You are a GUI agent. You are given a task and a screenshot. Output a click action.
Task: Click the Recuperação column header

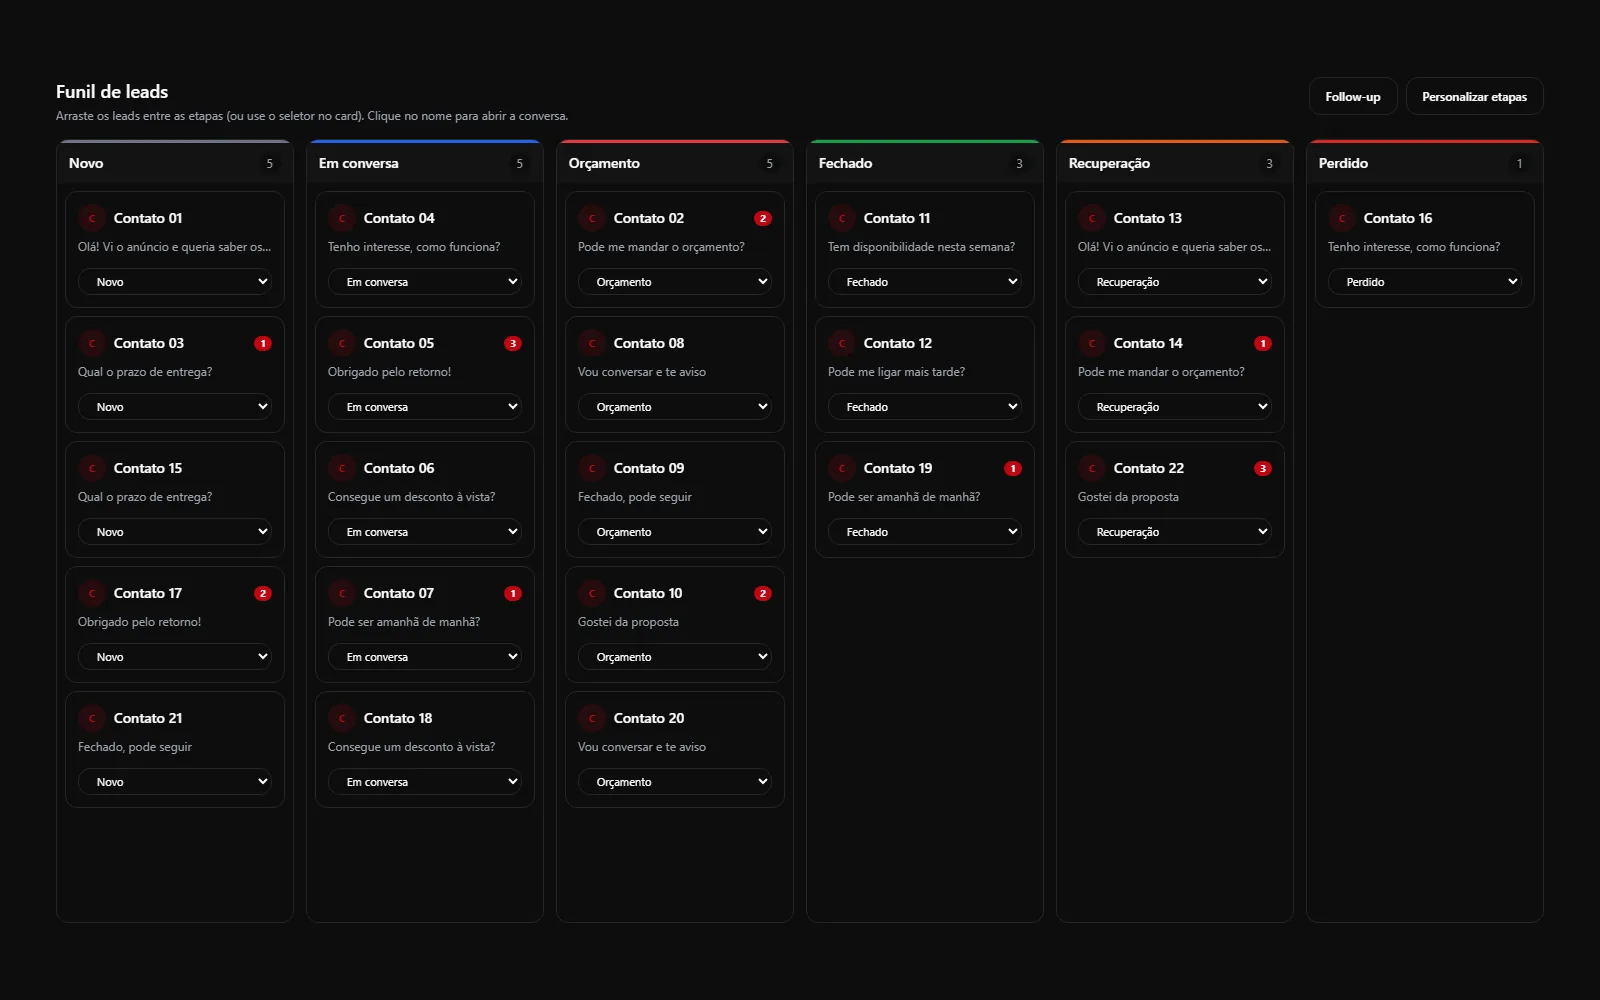1175,163
